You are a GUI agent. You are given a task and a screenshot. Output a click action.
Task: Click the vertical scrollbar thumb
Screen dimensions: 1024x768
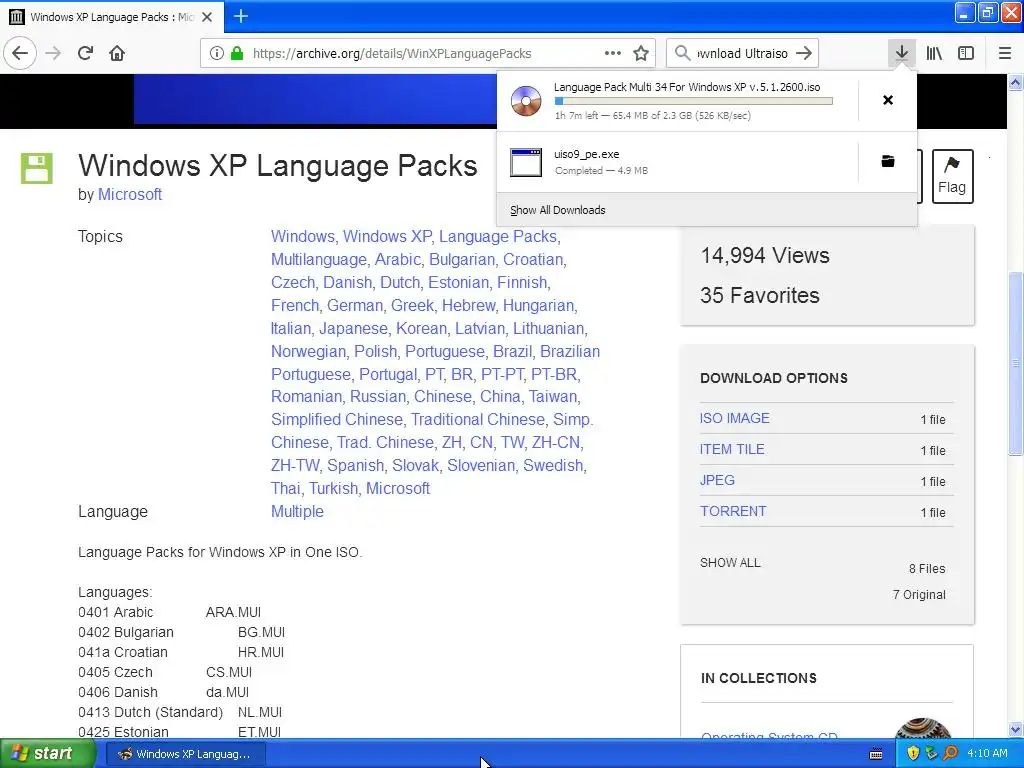(1016, 362)
